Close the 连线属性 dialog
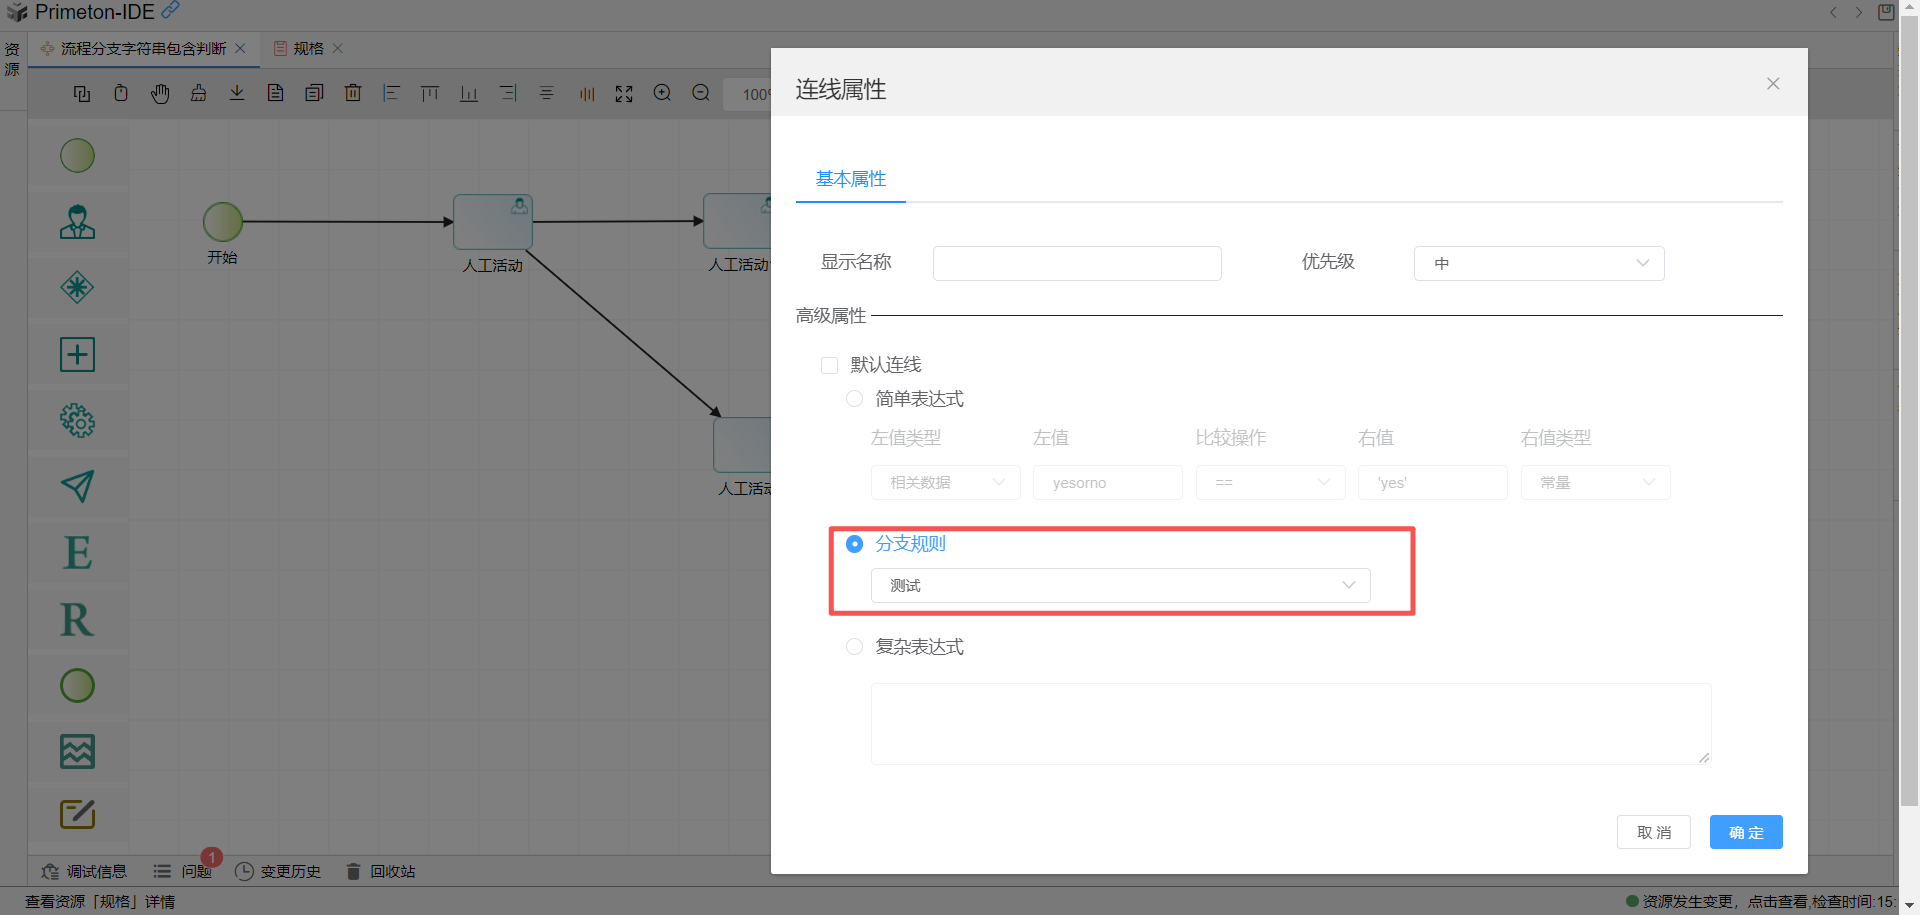 click(1772, 84)
